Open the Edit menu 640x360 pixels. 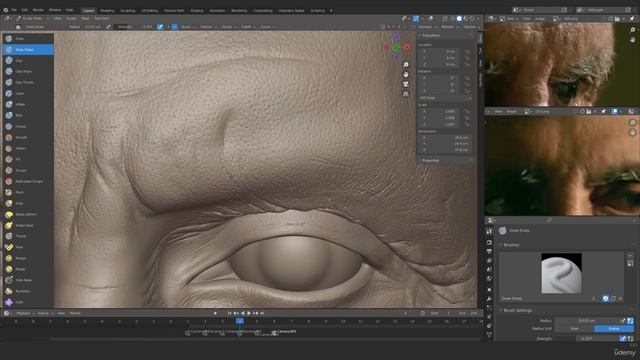click(x=24, y=10)
